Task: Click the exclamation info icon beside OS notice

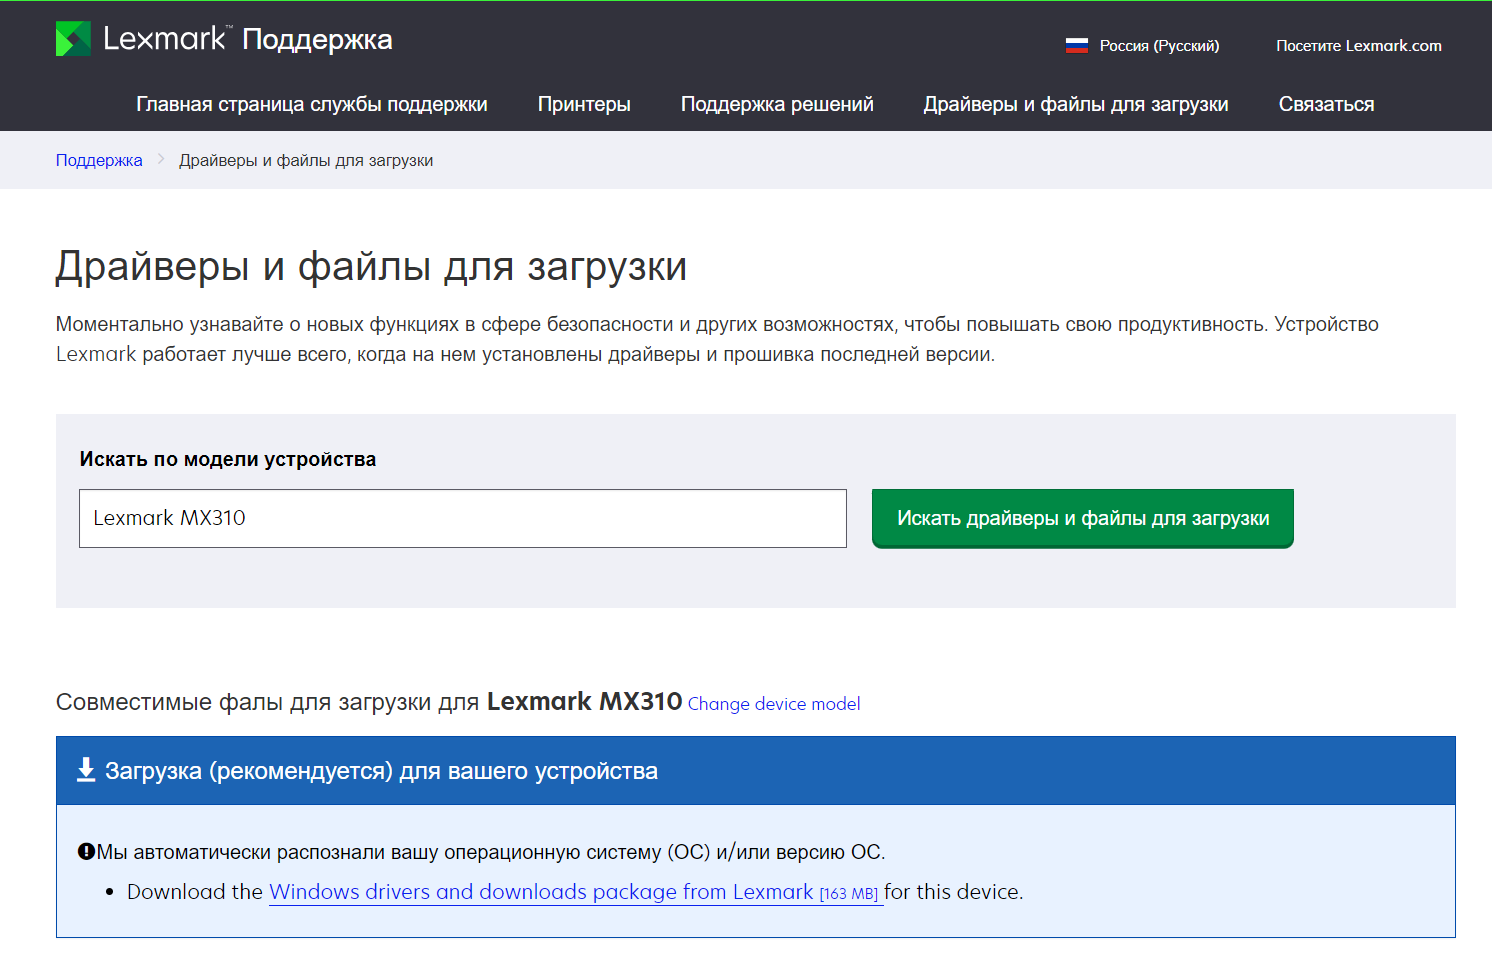Action: (86, 852)
